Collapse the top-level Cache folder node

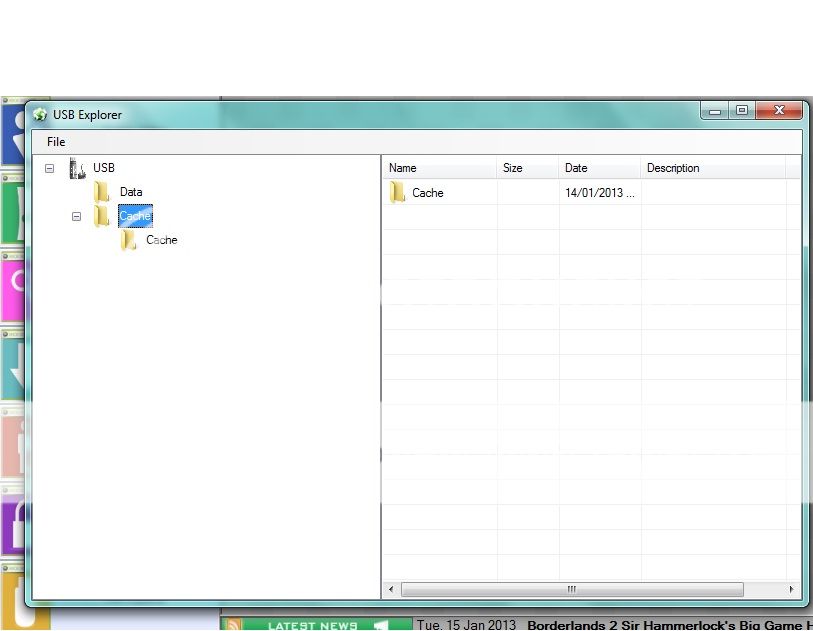click(76, 216)
